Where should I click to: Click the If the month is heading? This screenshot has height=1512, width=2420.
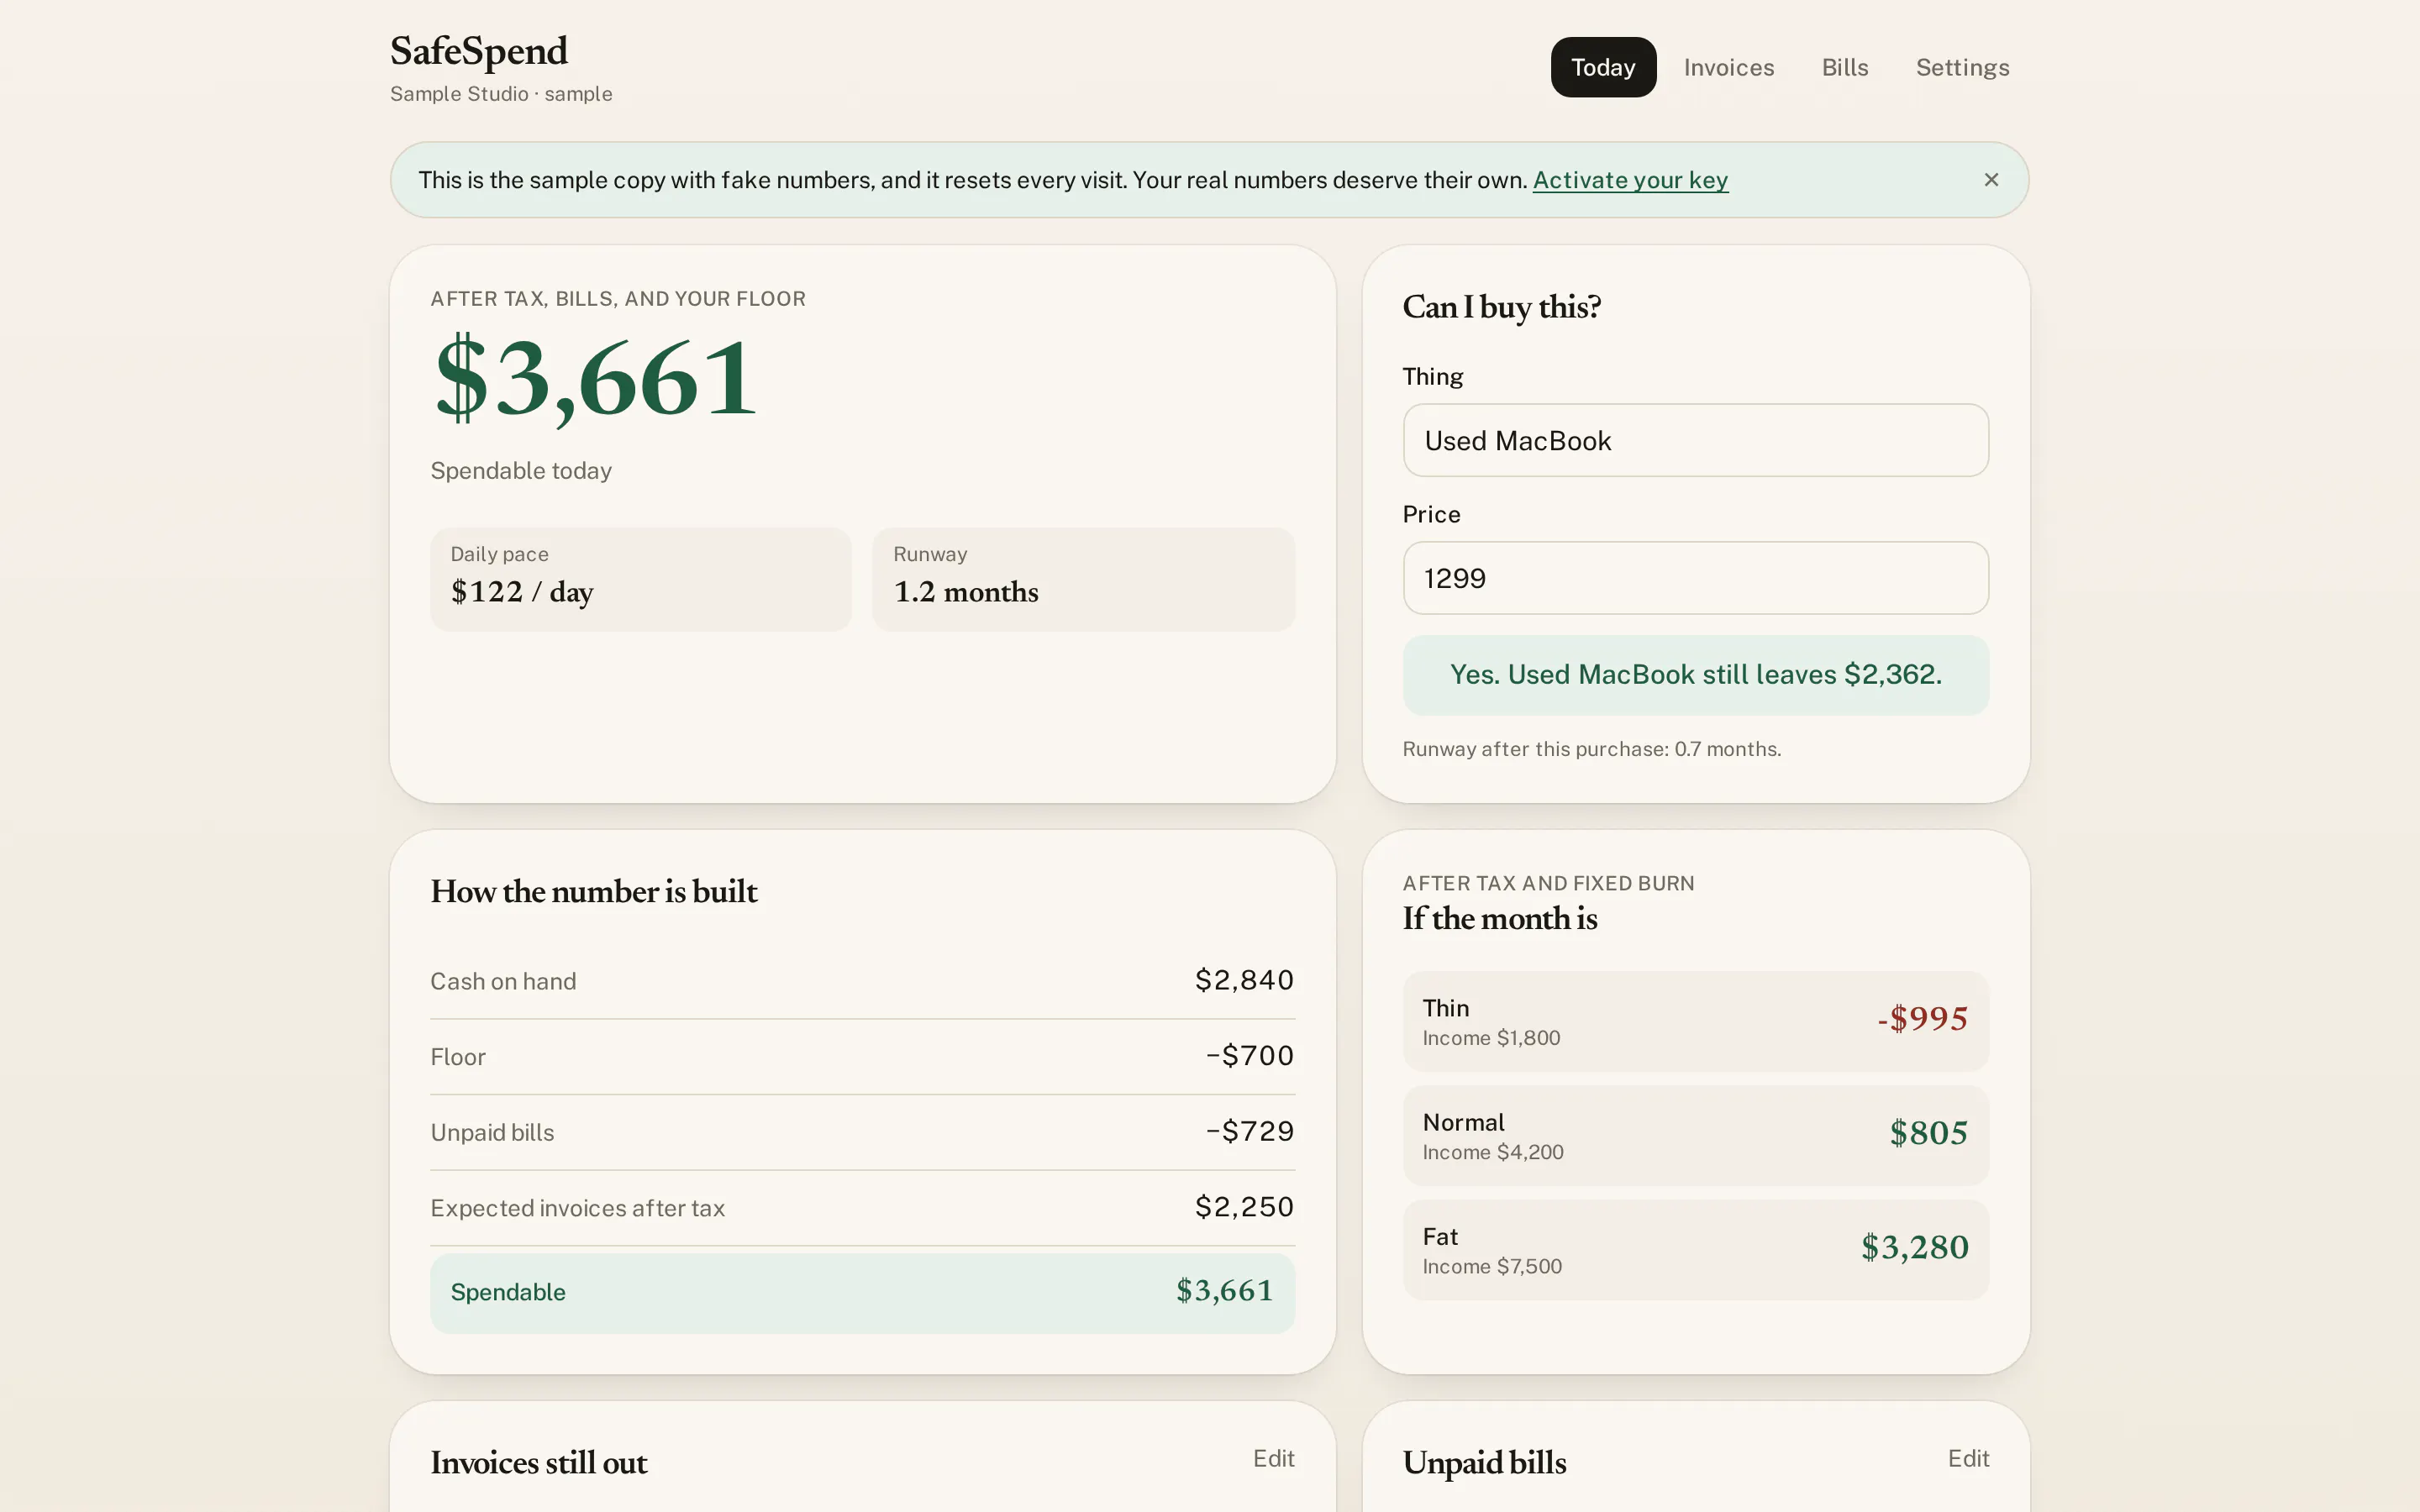click(1499, 918)
